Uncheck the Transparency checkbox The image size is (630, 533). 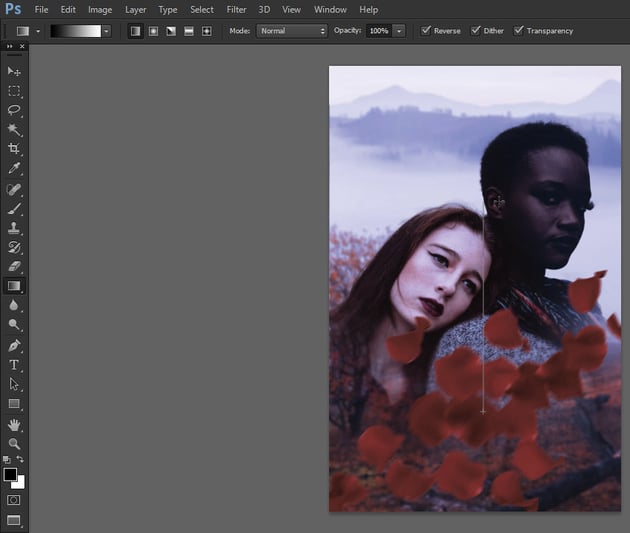coord(518,31)
